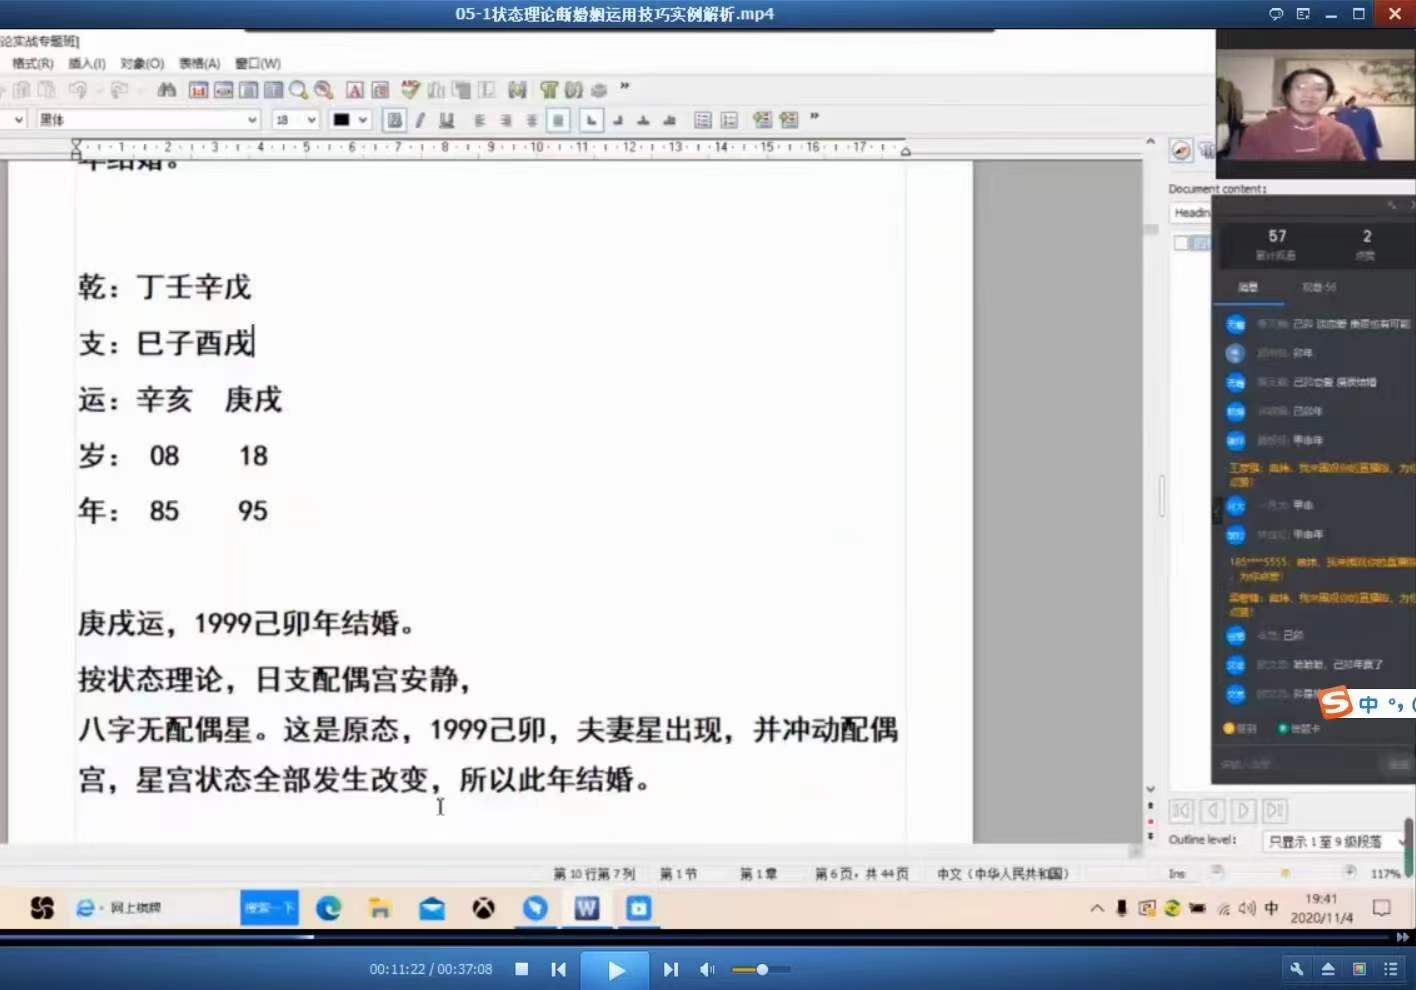
Task: Click the spell check ABC icon
Action: click(410, 90)
